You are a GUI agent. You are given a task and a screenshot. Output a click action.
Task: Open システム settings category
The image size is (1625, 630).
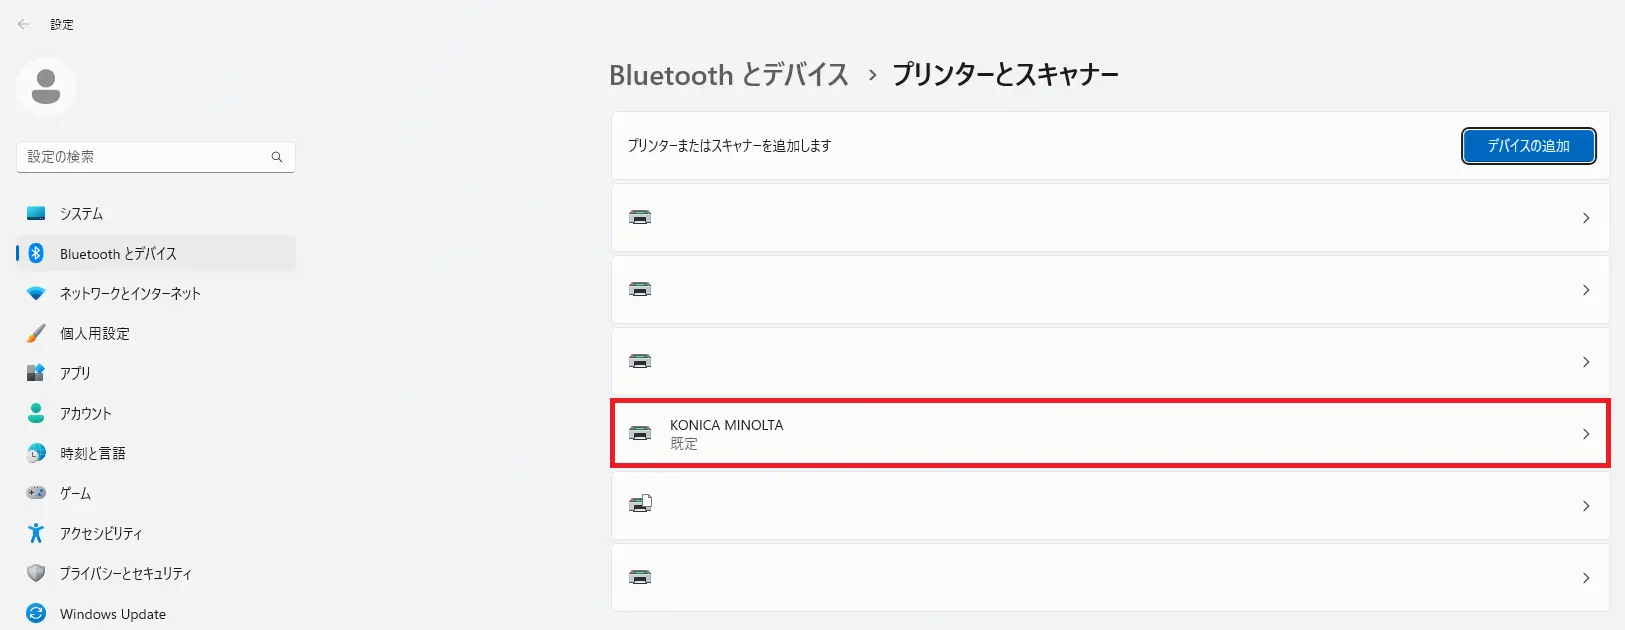point(81,213)
